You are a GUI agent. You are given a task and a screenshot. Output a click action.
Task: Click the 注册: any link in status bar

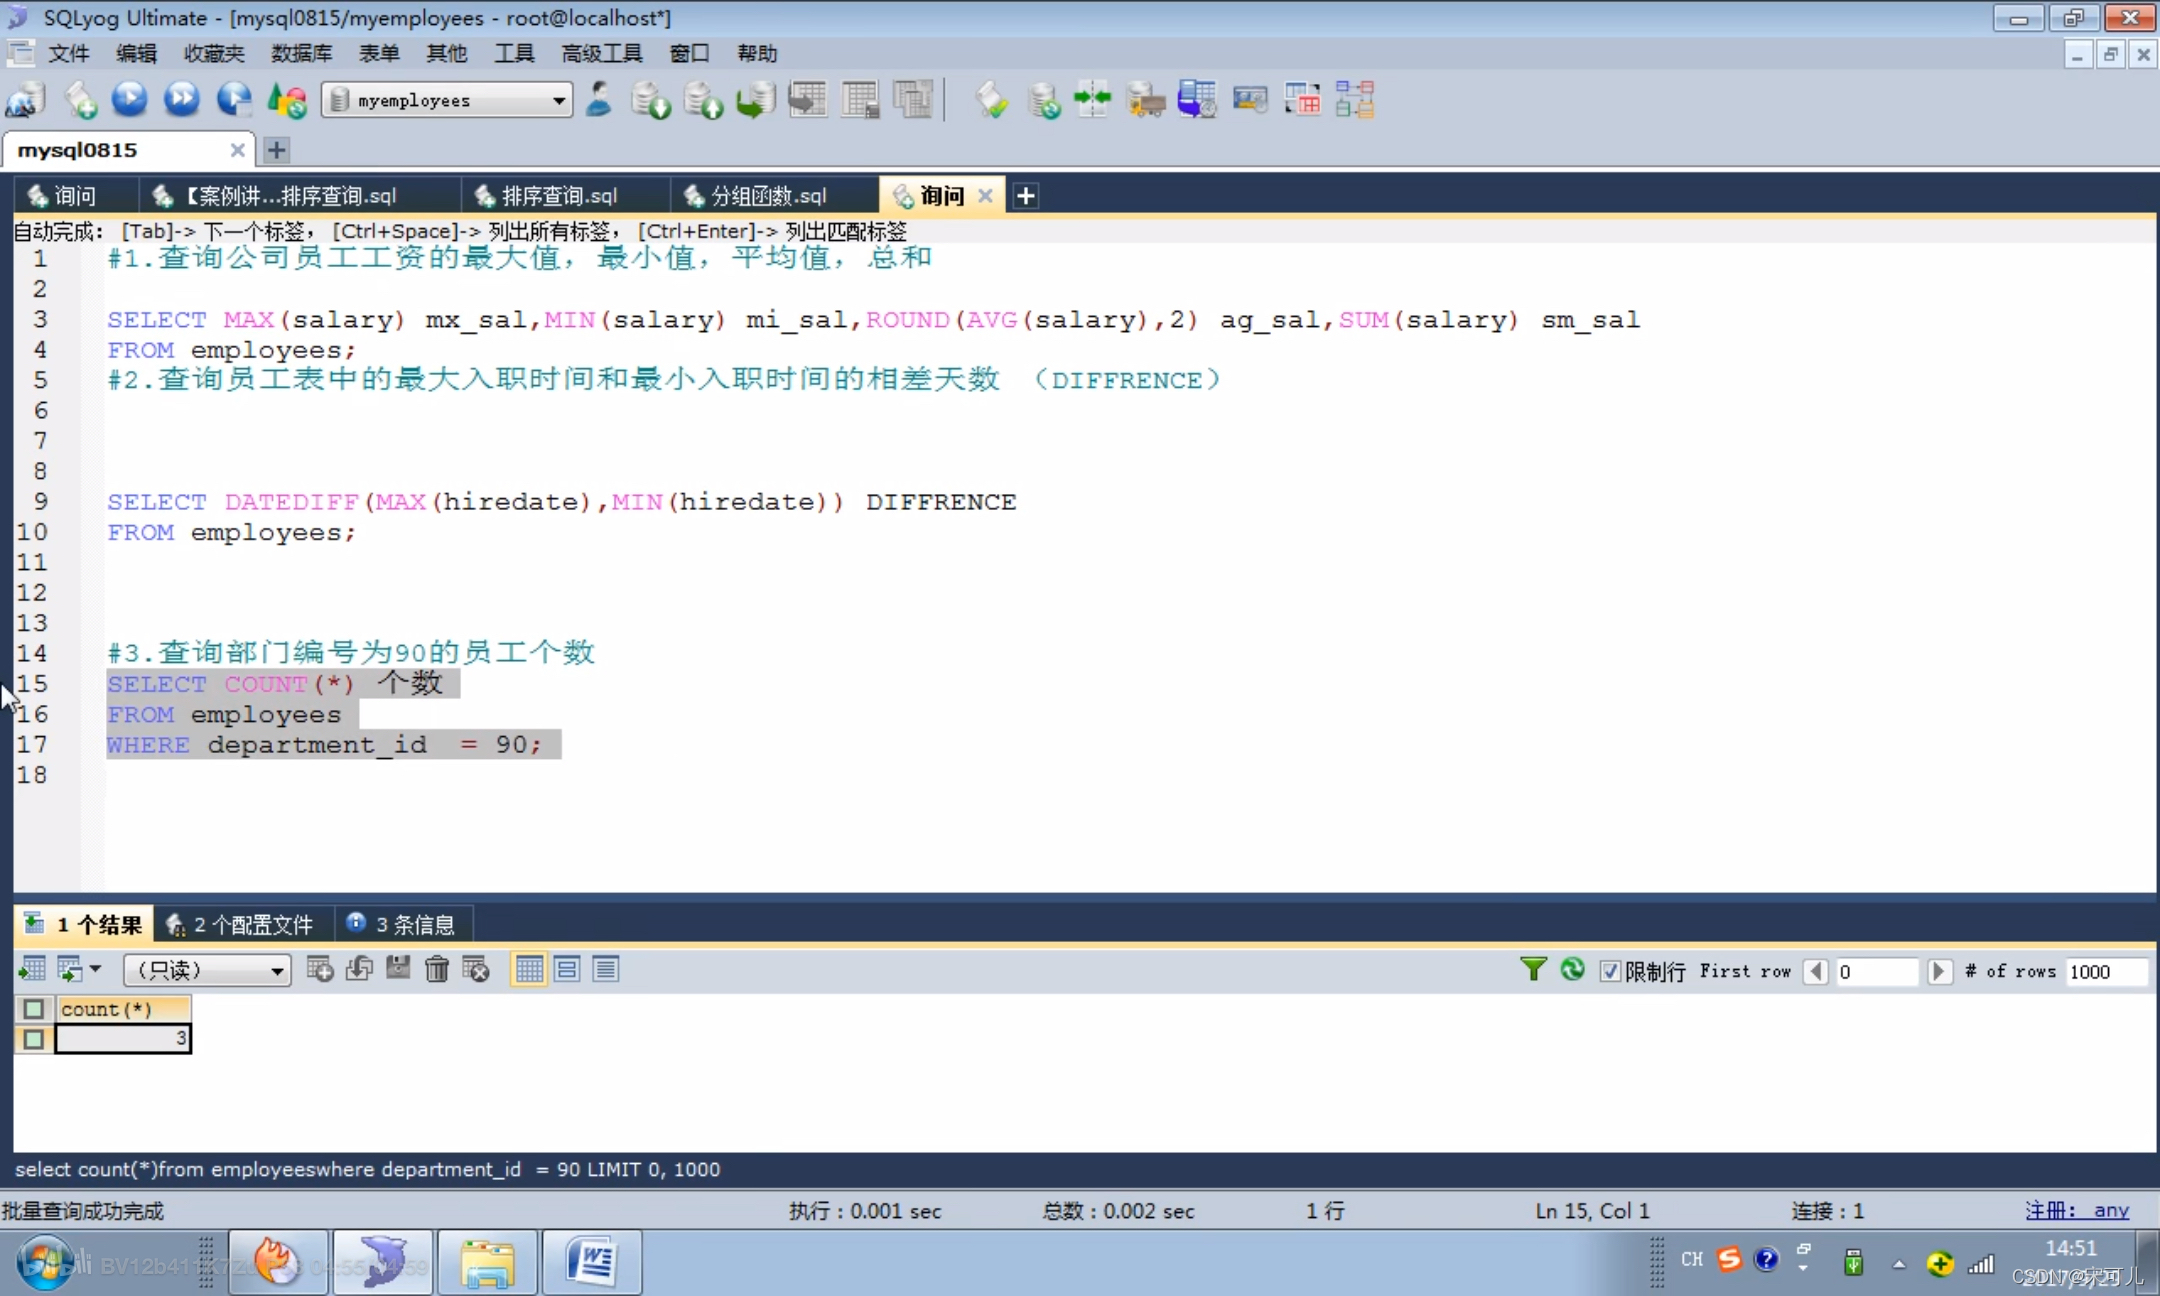tap(2077, 1210)
